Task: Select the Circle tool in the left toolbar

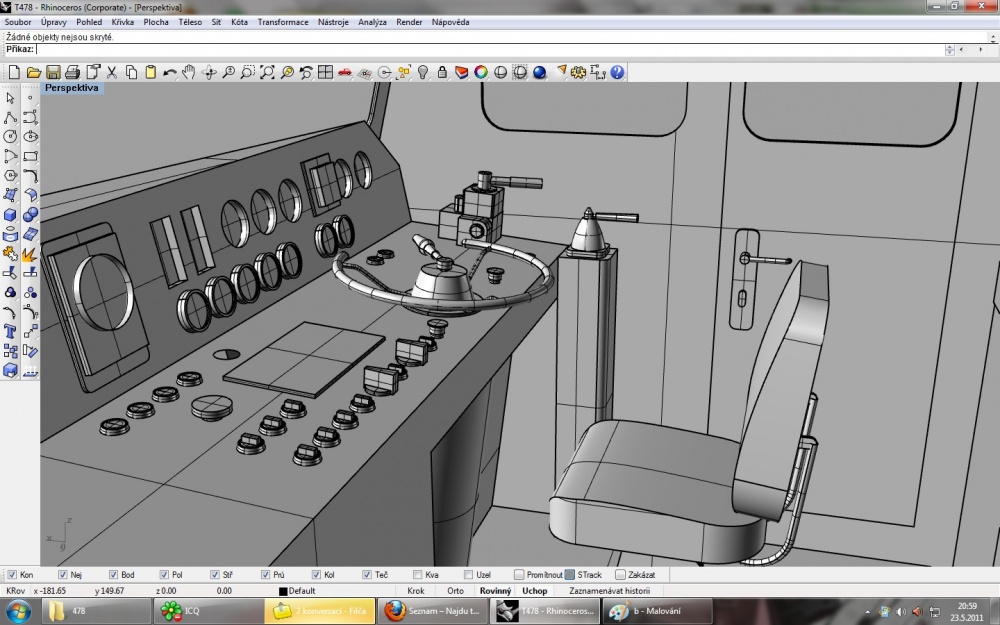Action: [x=10, y=136]
